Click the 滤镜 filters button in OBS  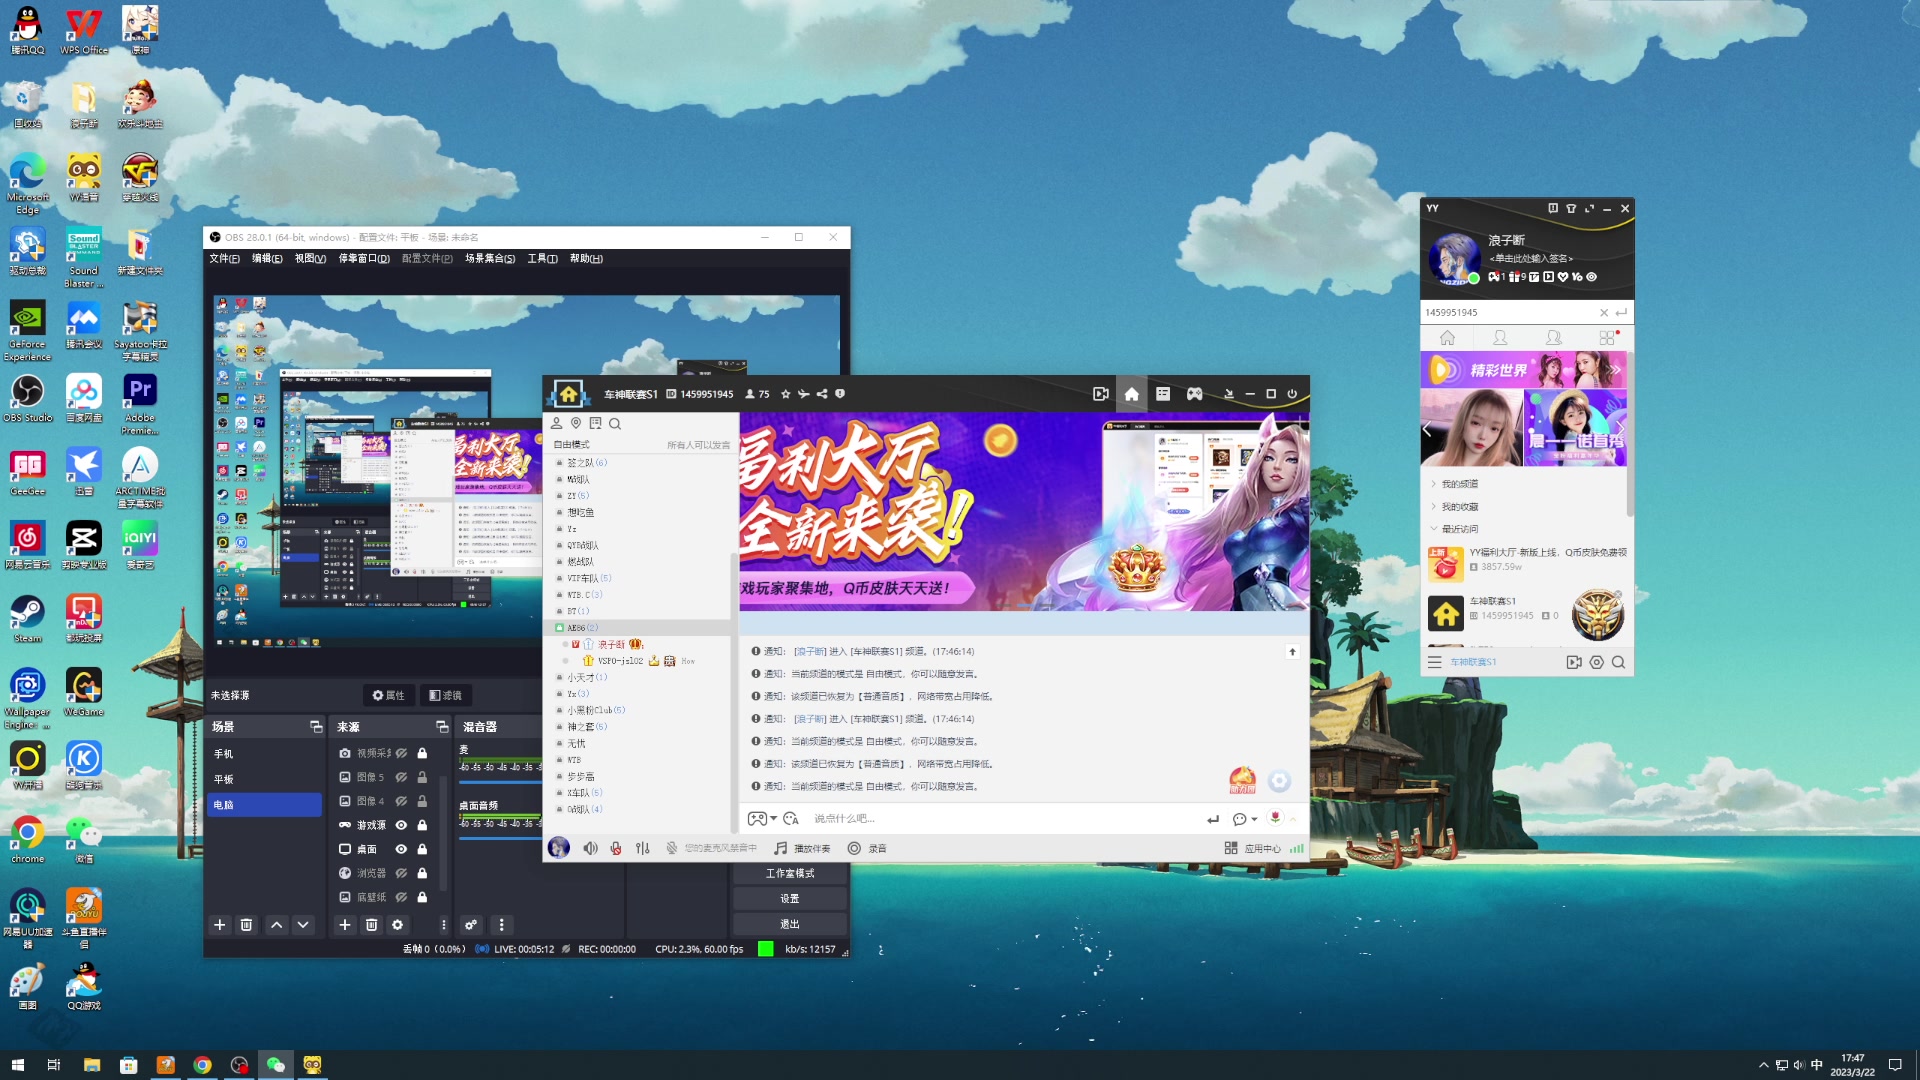point(445,695)
